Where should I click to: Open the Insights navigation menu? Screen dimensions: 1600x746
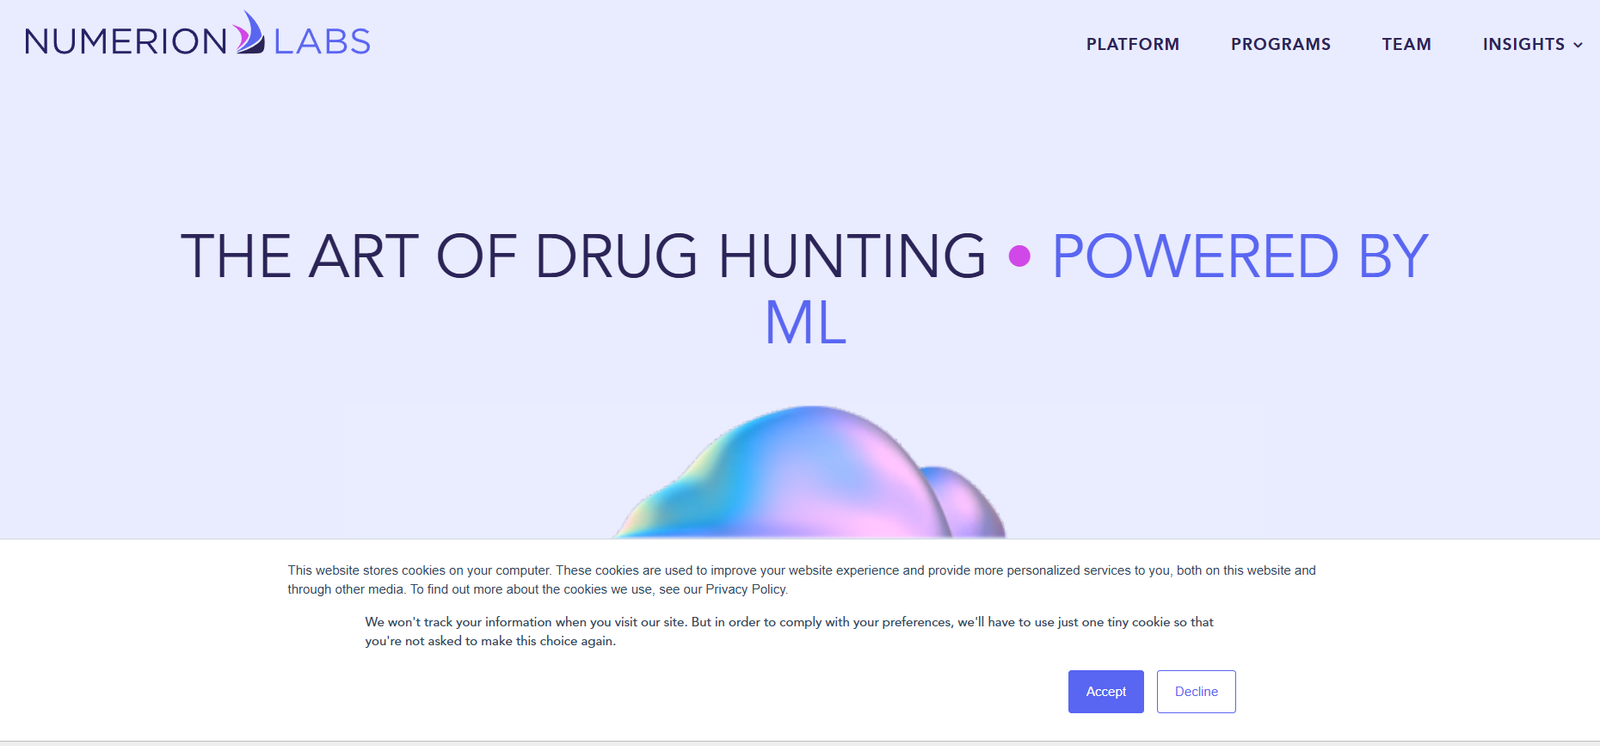click(1523, 44)
